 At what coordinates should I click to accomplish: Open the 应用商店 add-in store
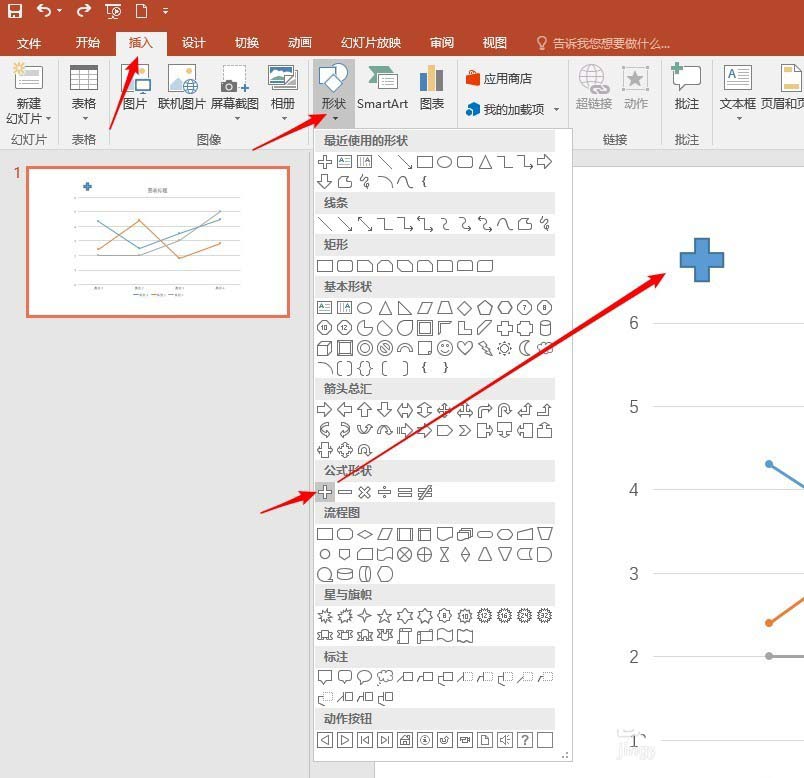pyautogui.click(x=499, y=78)
